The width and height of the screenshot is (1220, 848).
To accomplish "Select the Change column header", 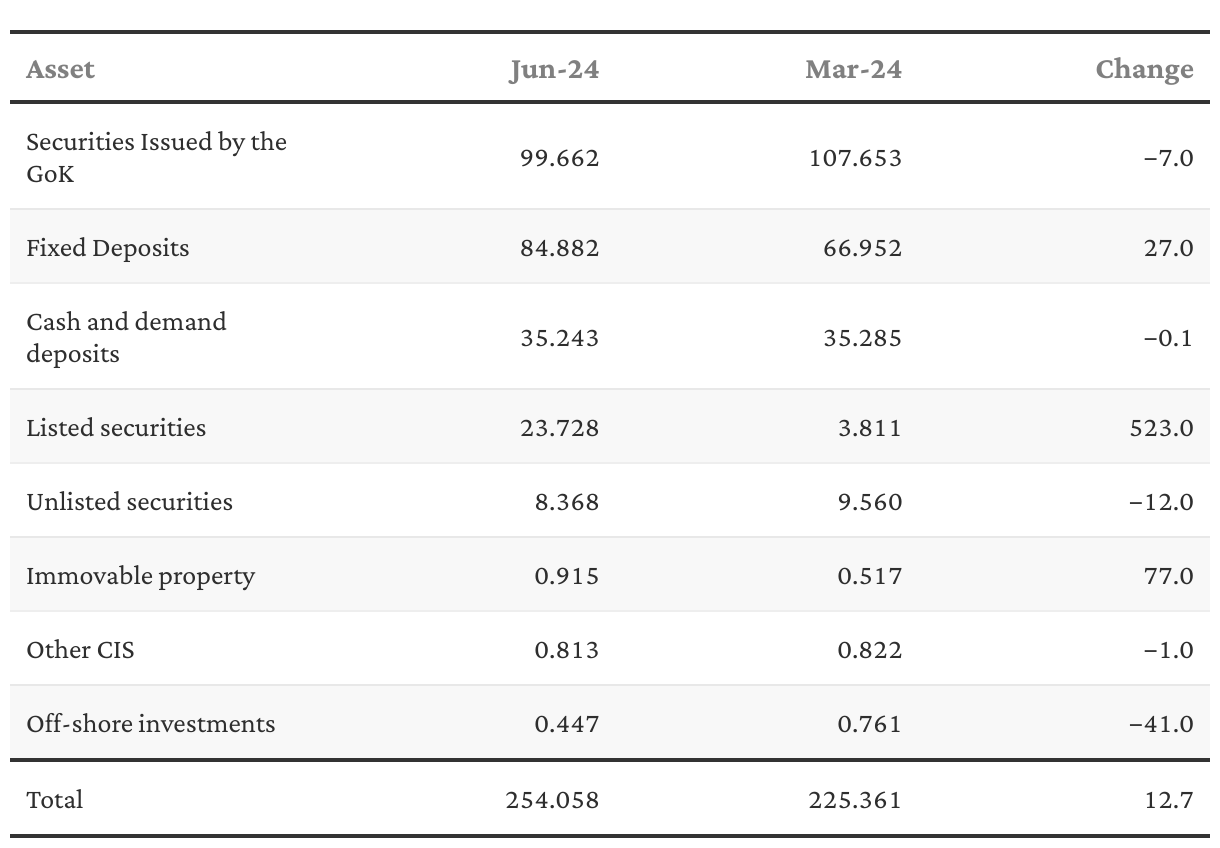I will click(1144, 69).
